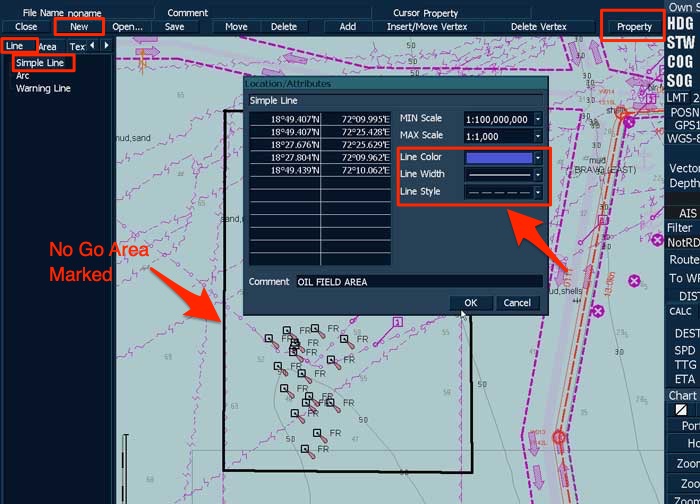Click the Delete Vertex button
Screen dimensions: 700x504
(x=538, y=27)
